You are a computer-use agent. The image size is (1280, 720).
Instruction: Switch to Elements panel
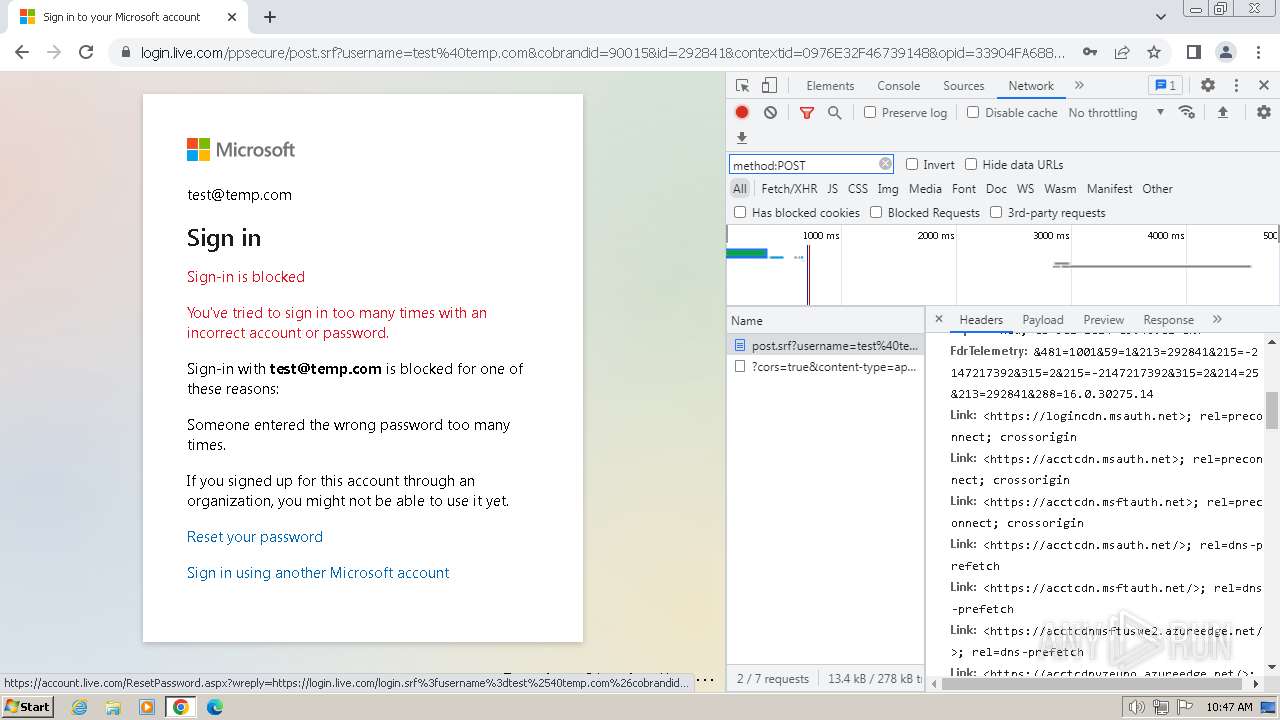830,86
